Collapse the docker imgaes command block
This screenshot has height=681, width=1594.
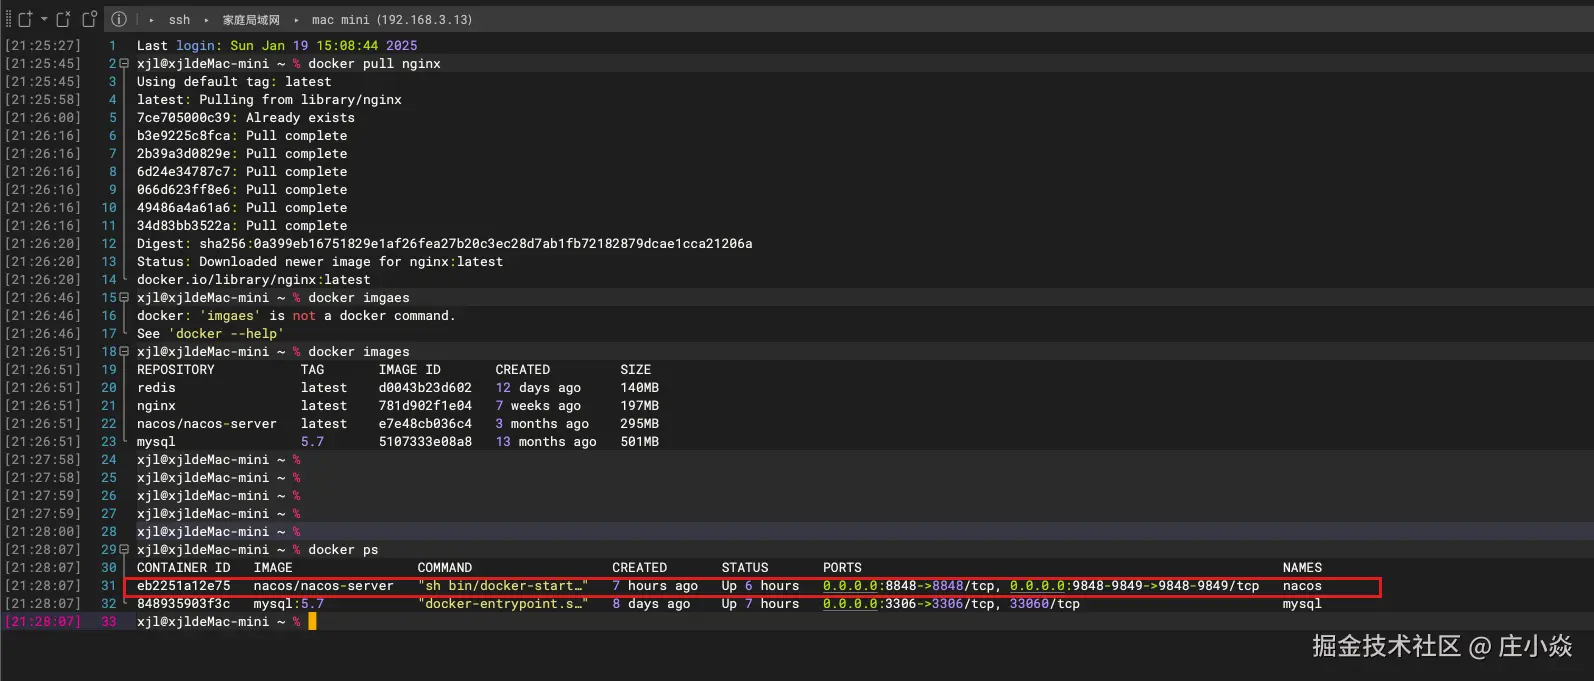(x=124, y=298)
